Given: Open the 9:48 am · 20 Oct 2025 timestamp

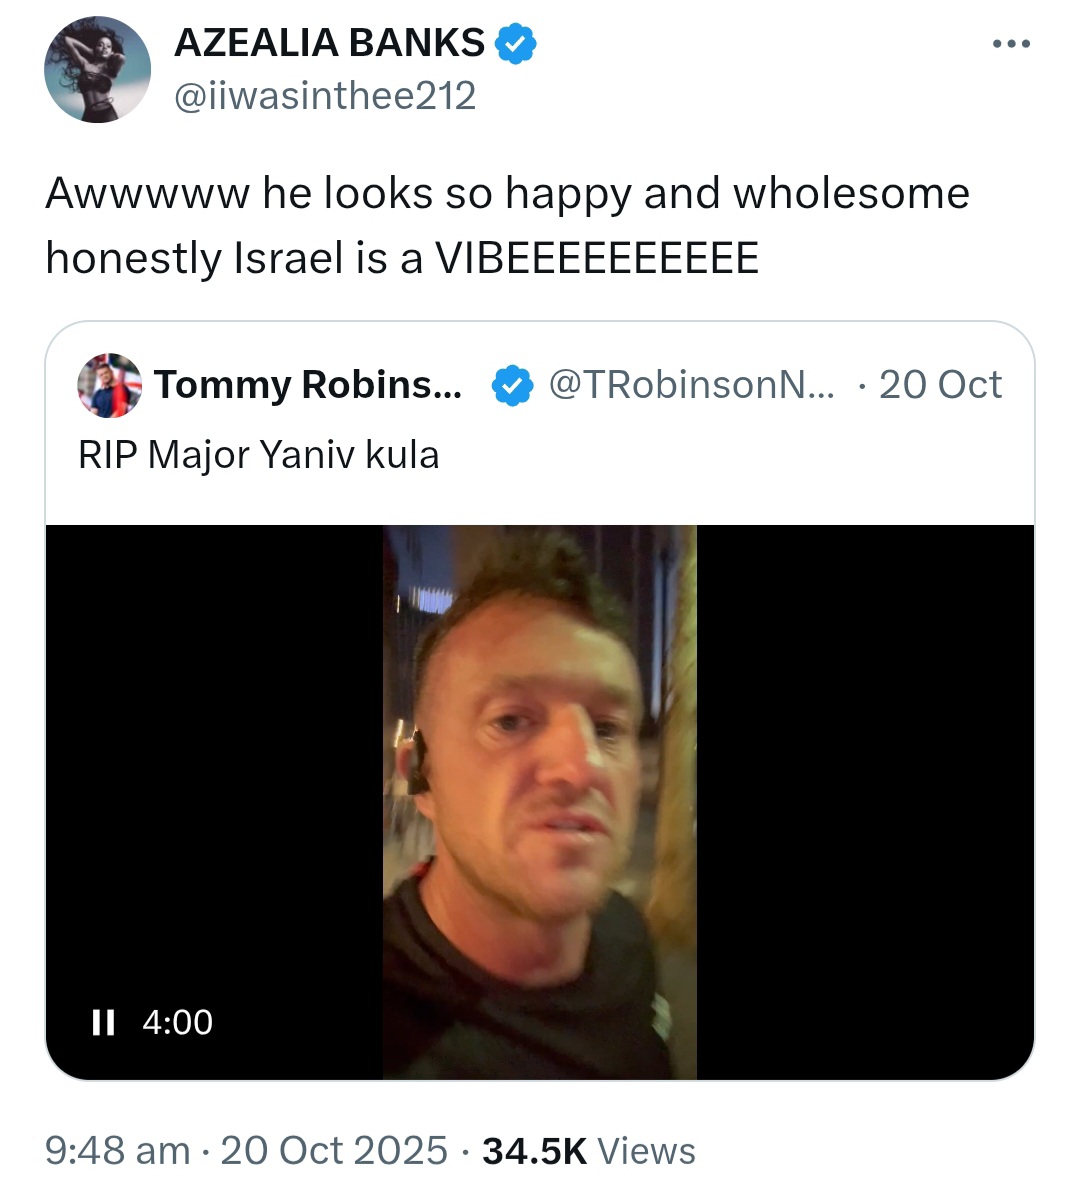Looking at the screenshot, I should click(x=246, y=1151).
